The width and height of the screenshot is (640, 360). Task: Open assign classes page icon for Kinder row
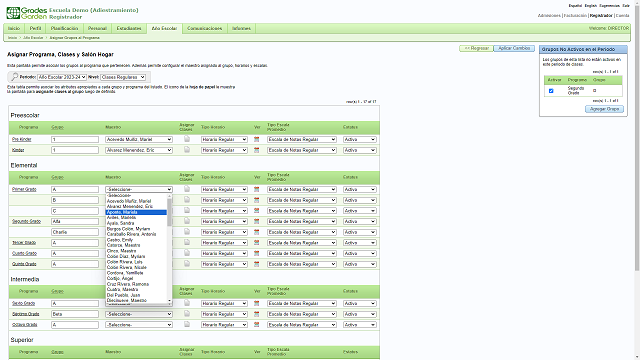(x=187, y=149)
